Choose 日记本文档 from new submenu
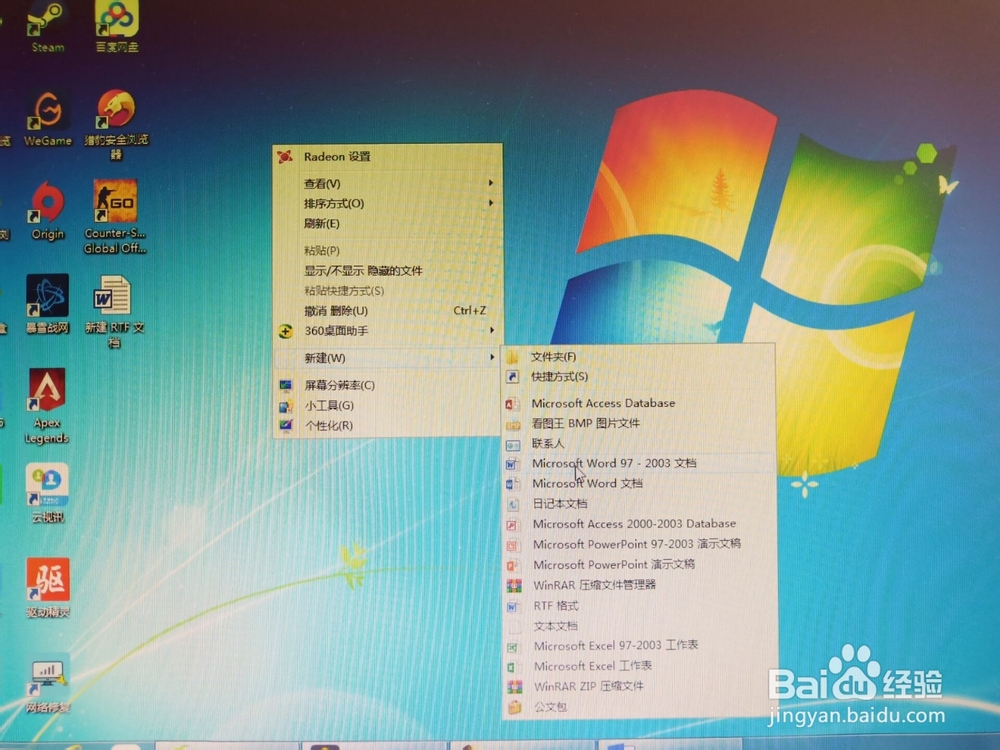1000x750 pixels. (x=639, y=504)
